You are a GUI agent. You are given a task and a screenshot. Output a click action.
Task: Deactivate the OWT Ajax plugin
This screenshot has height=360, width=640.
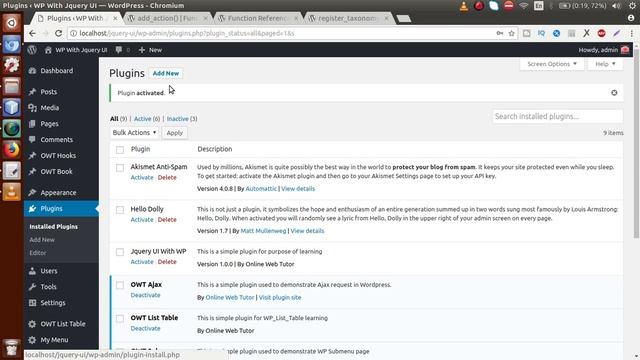pyautogui.click(x=145, y=295)
